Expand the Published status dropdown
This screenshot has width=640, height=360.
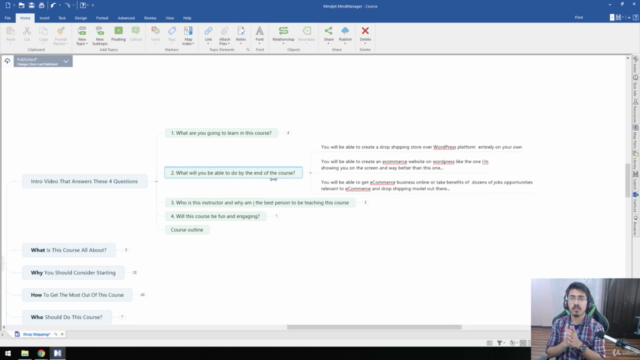click(66, 61)
